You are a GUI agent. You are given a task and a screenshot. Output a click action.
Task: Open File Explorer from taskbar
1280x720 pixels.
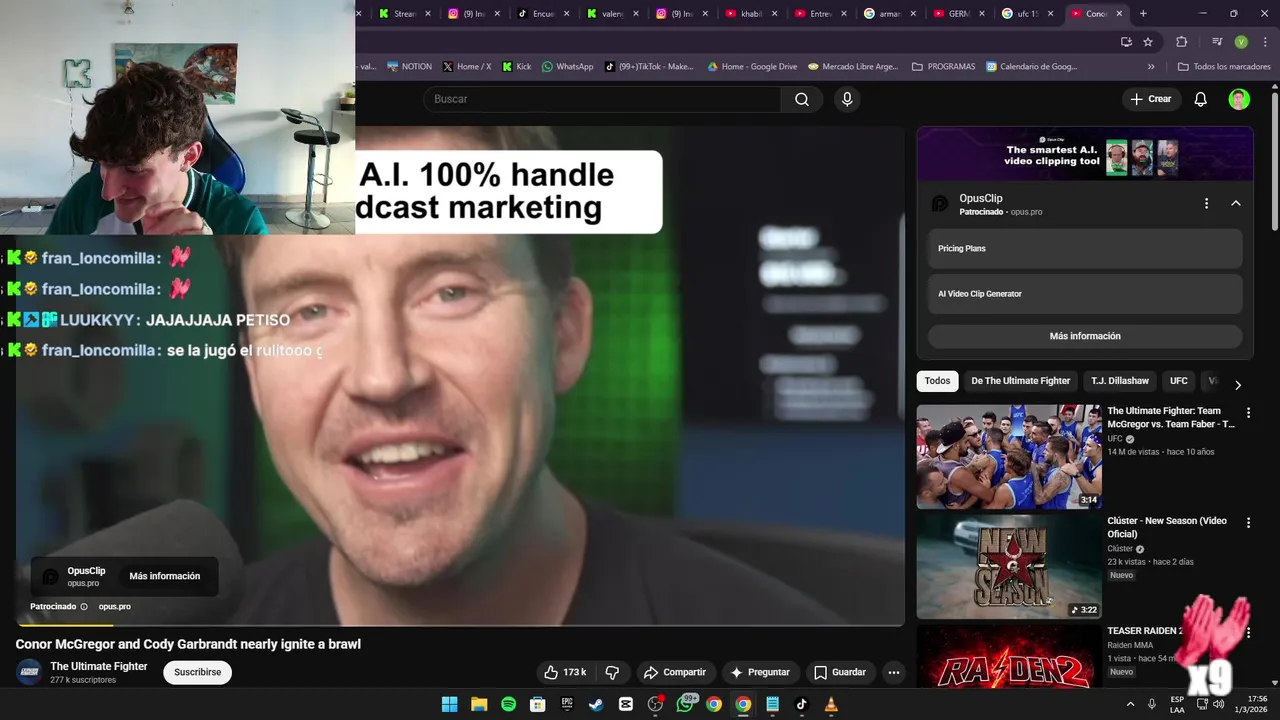479,704
